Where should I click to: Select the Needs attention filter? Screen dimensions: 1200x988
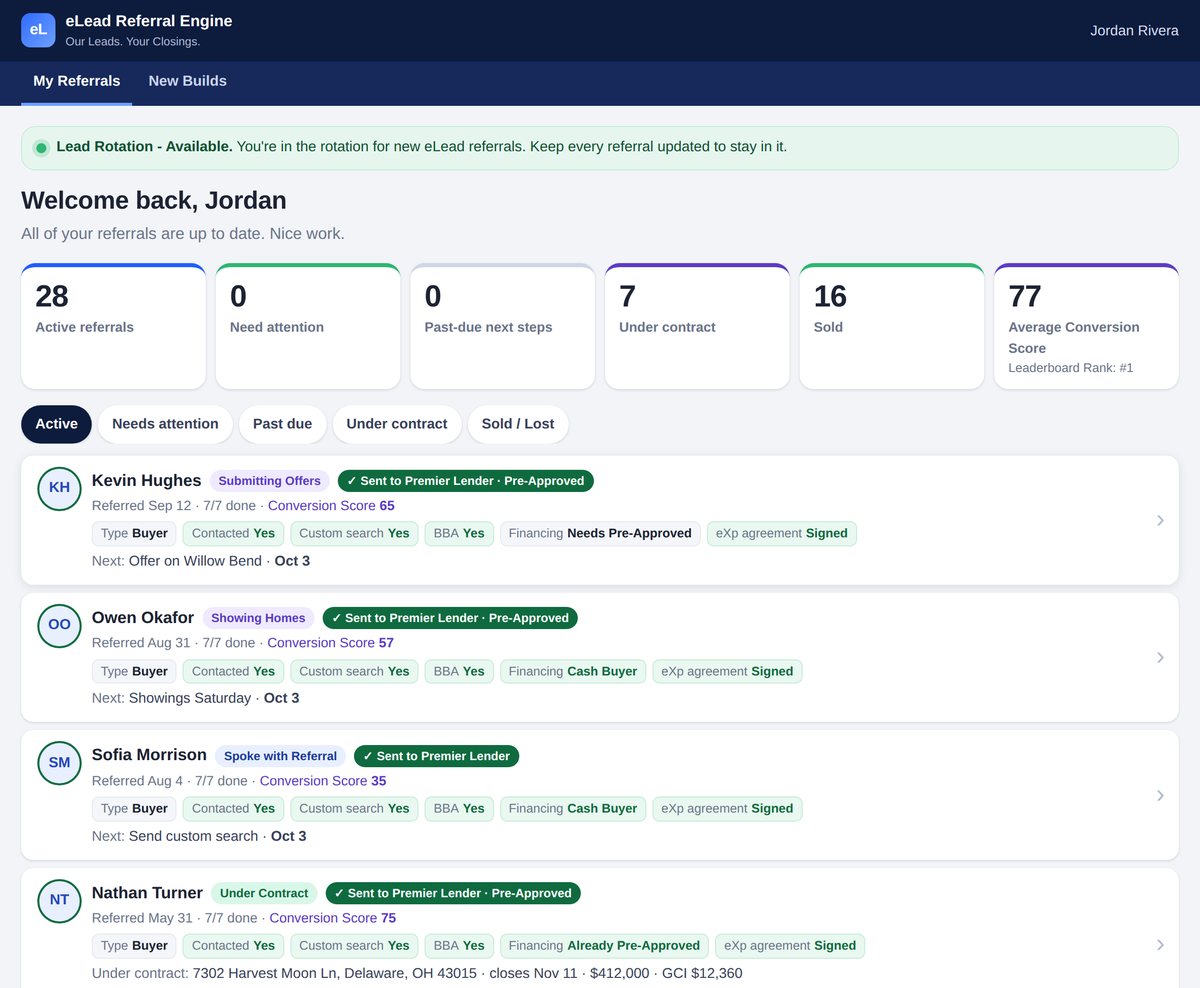tap(165, 424)
